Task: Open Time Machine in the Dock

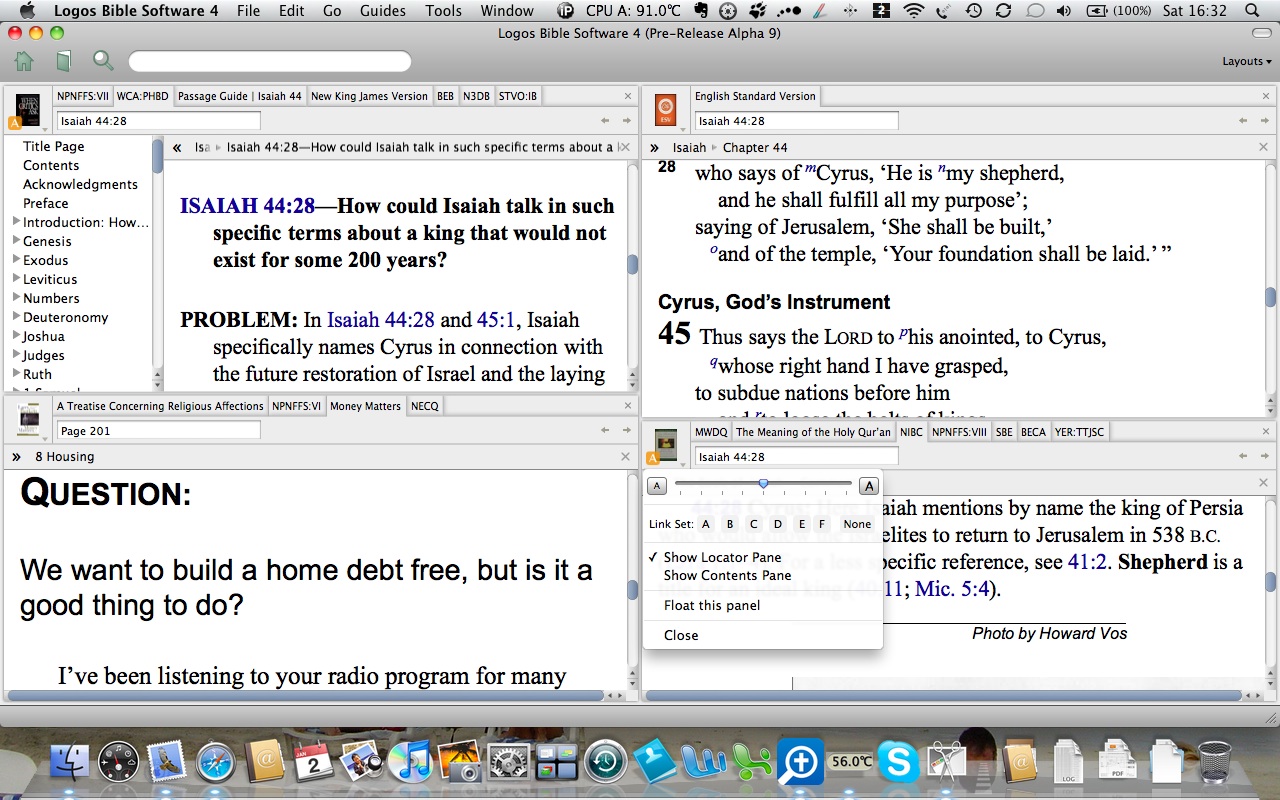Action: tap(605, 763)
